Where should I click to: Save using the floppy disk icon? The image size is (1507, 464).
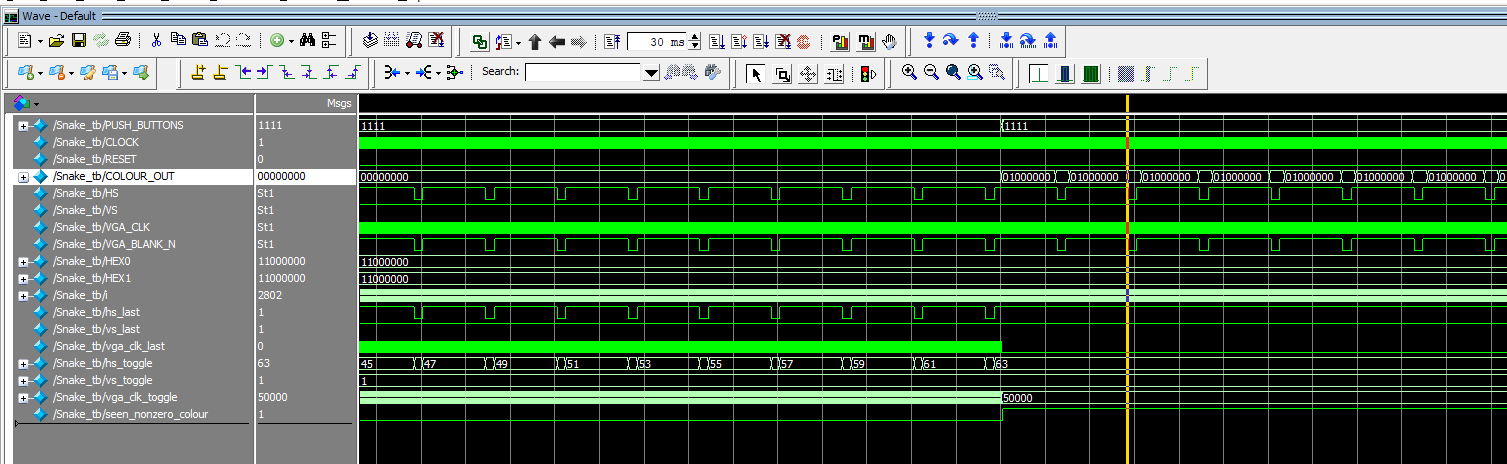click(79, 41)
